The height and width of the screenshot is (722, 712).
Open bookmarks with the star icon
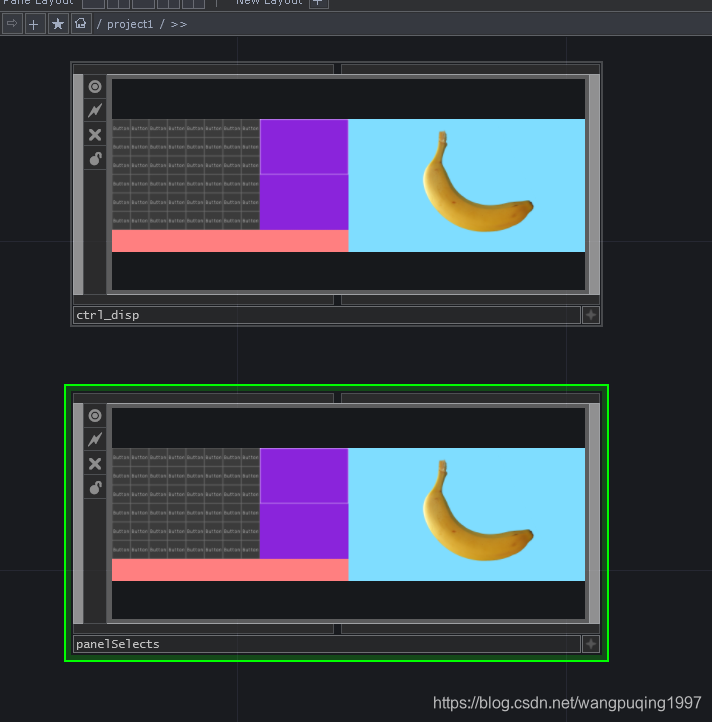(x=58, y=24)
